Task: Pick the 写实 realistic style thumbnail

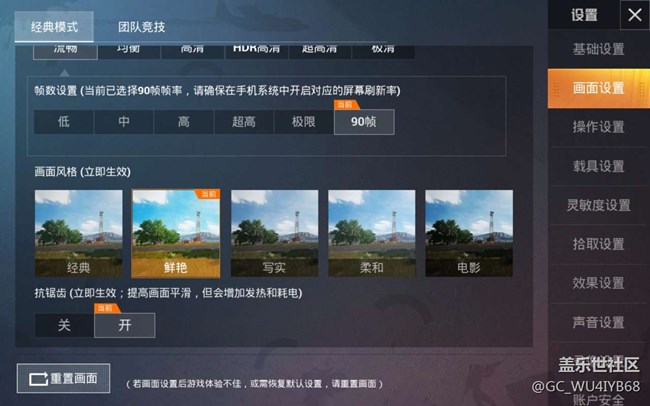Action: (x=274, y=233)
